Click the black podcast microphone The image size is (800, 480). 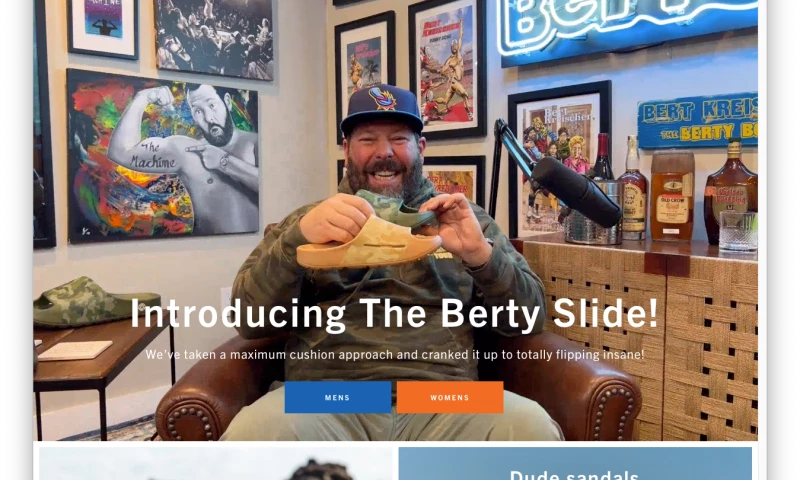pyautogui.click(x=575, y=191)
